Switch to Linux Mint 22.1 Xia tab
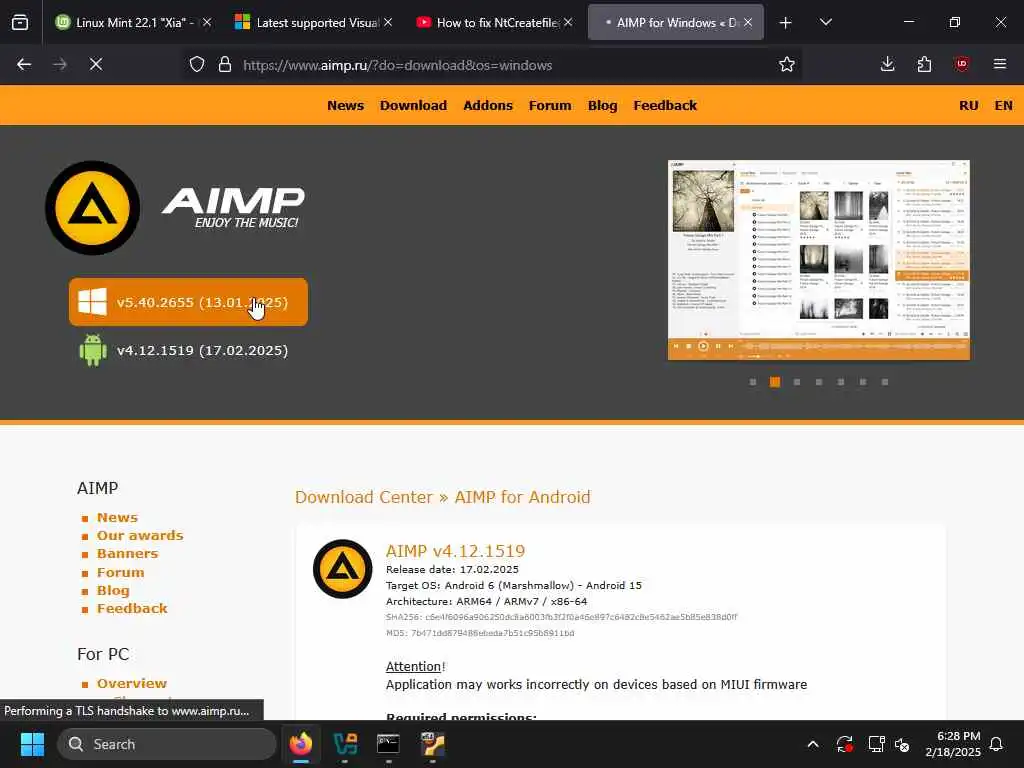 (133, 22)
